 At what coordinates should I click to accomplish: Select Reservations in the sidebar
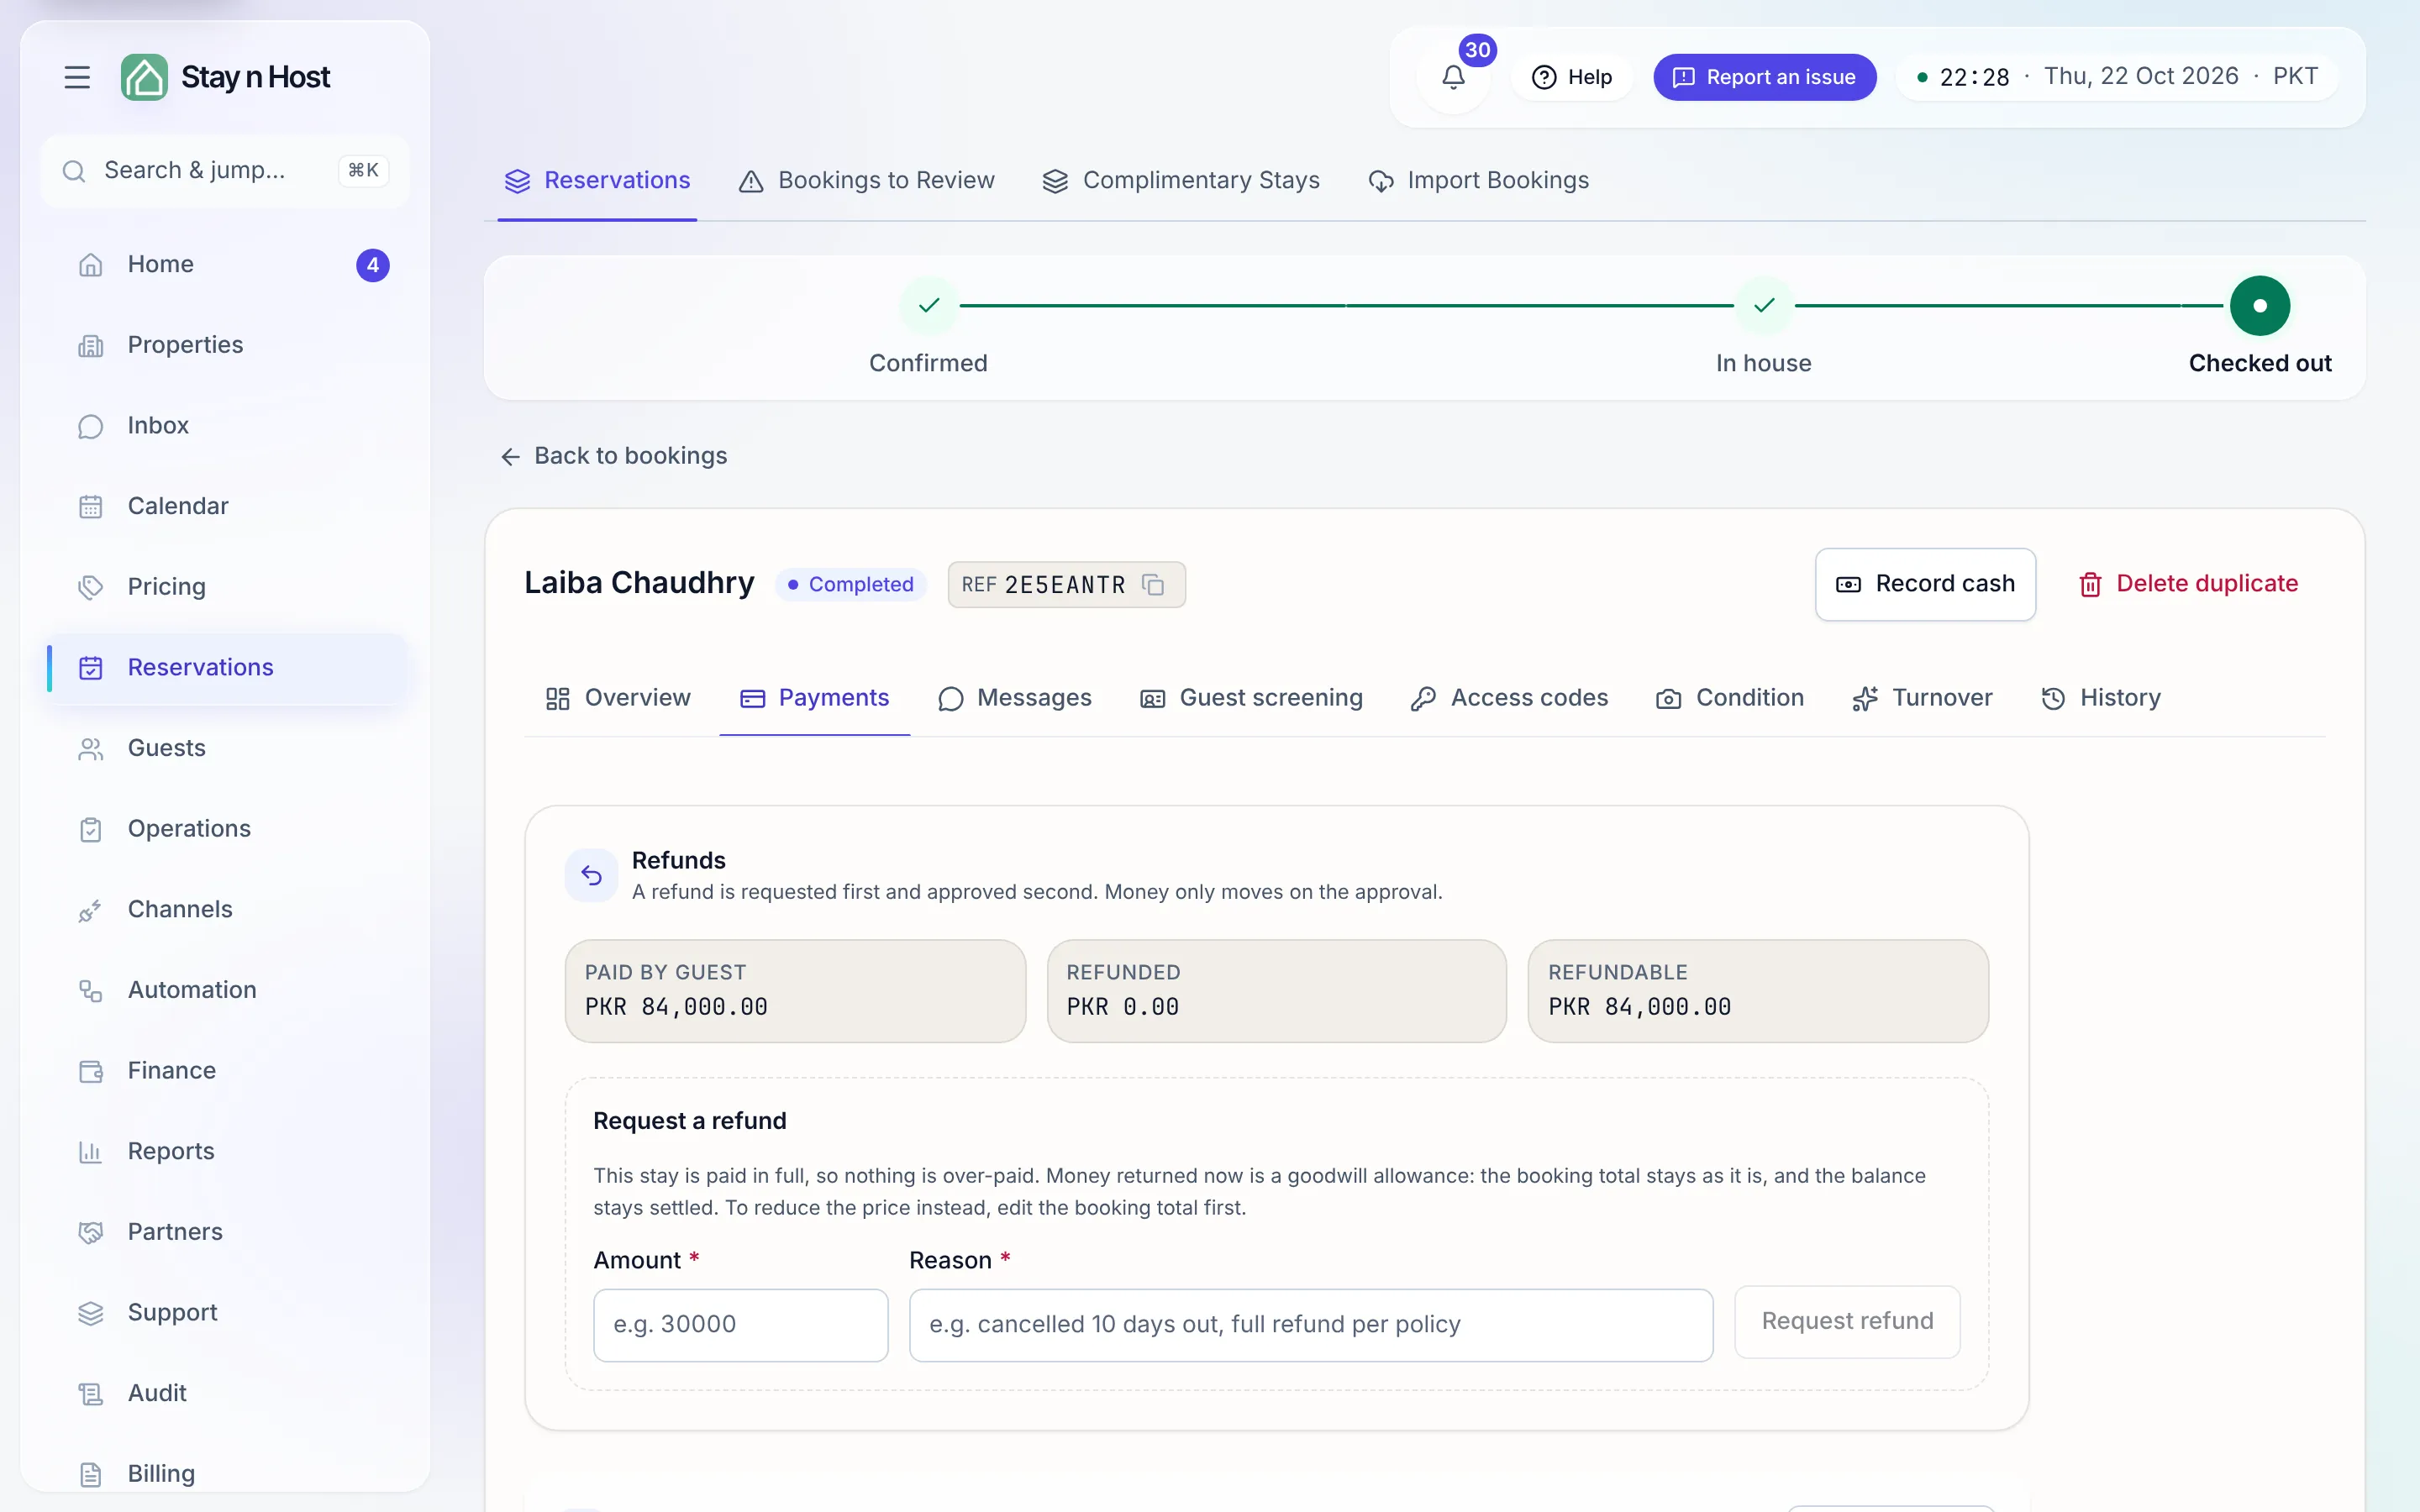[x=227, y=667]
